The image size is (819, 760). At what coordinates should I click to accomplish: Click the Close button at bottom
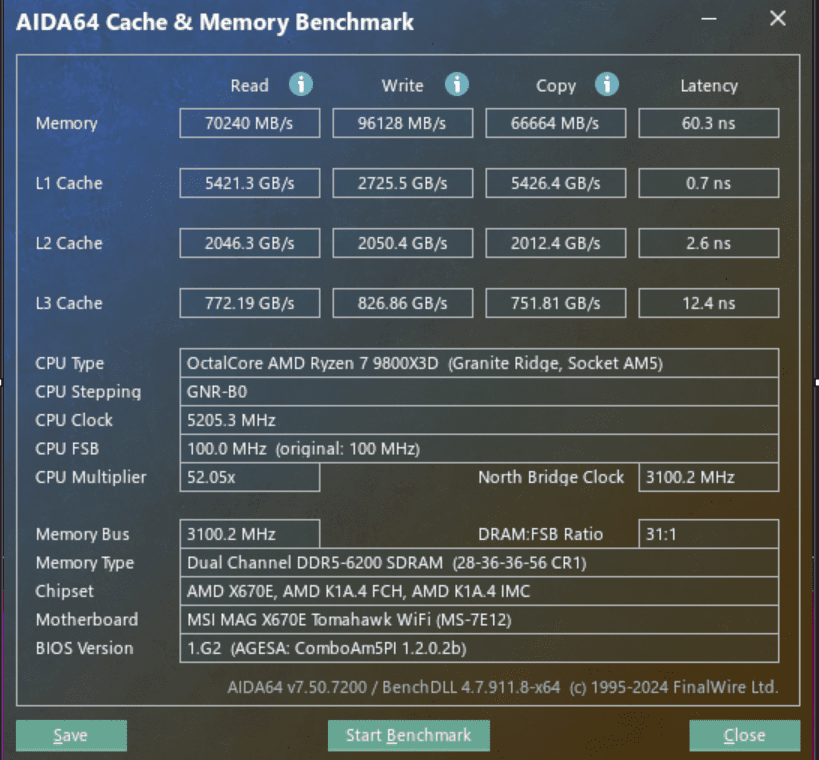coord(745,735)
